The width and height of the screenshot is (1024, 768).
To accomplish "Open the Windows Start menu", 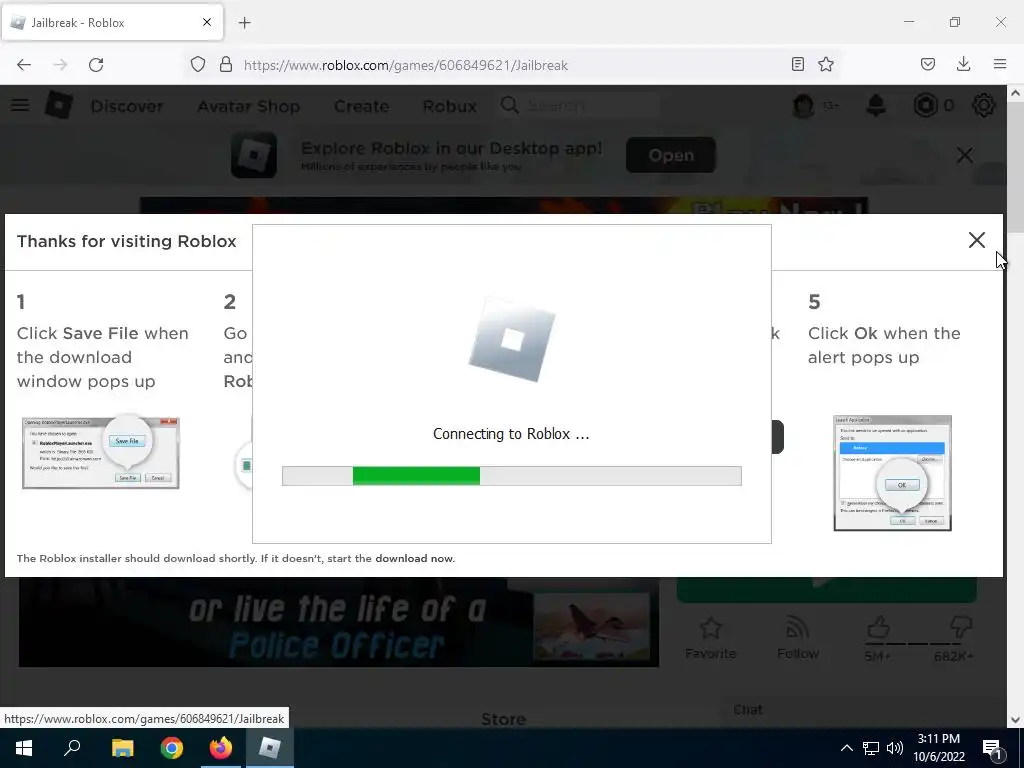I will tap(24, 748).
